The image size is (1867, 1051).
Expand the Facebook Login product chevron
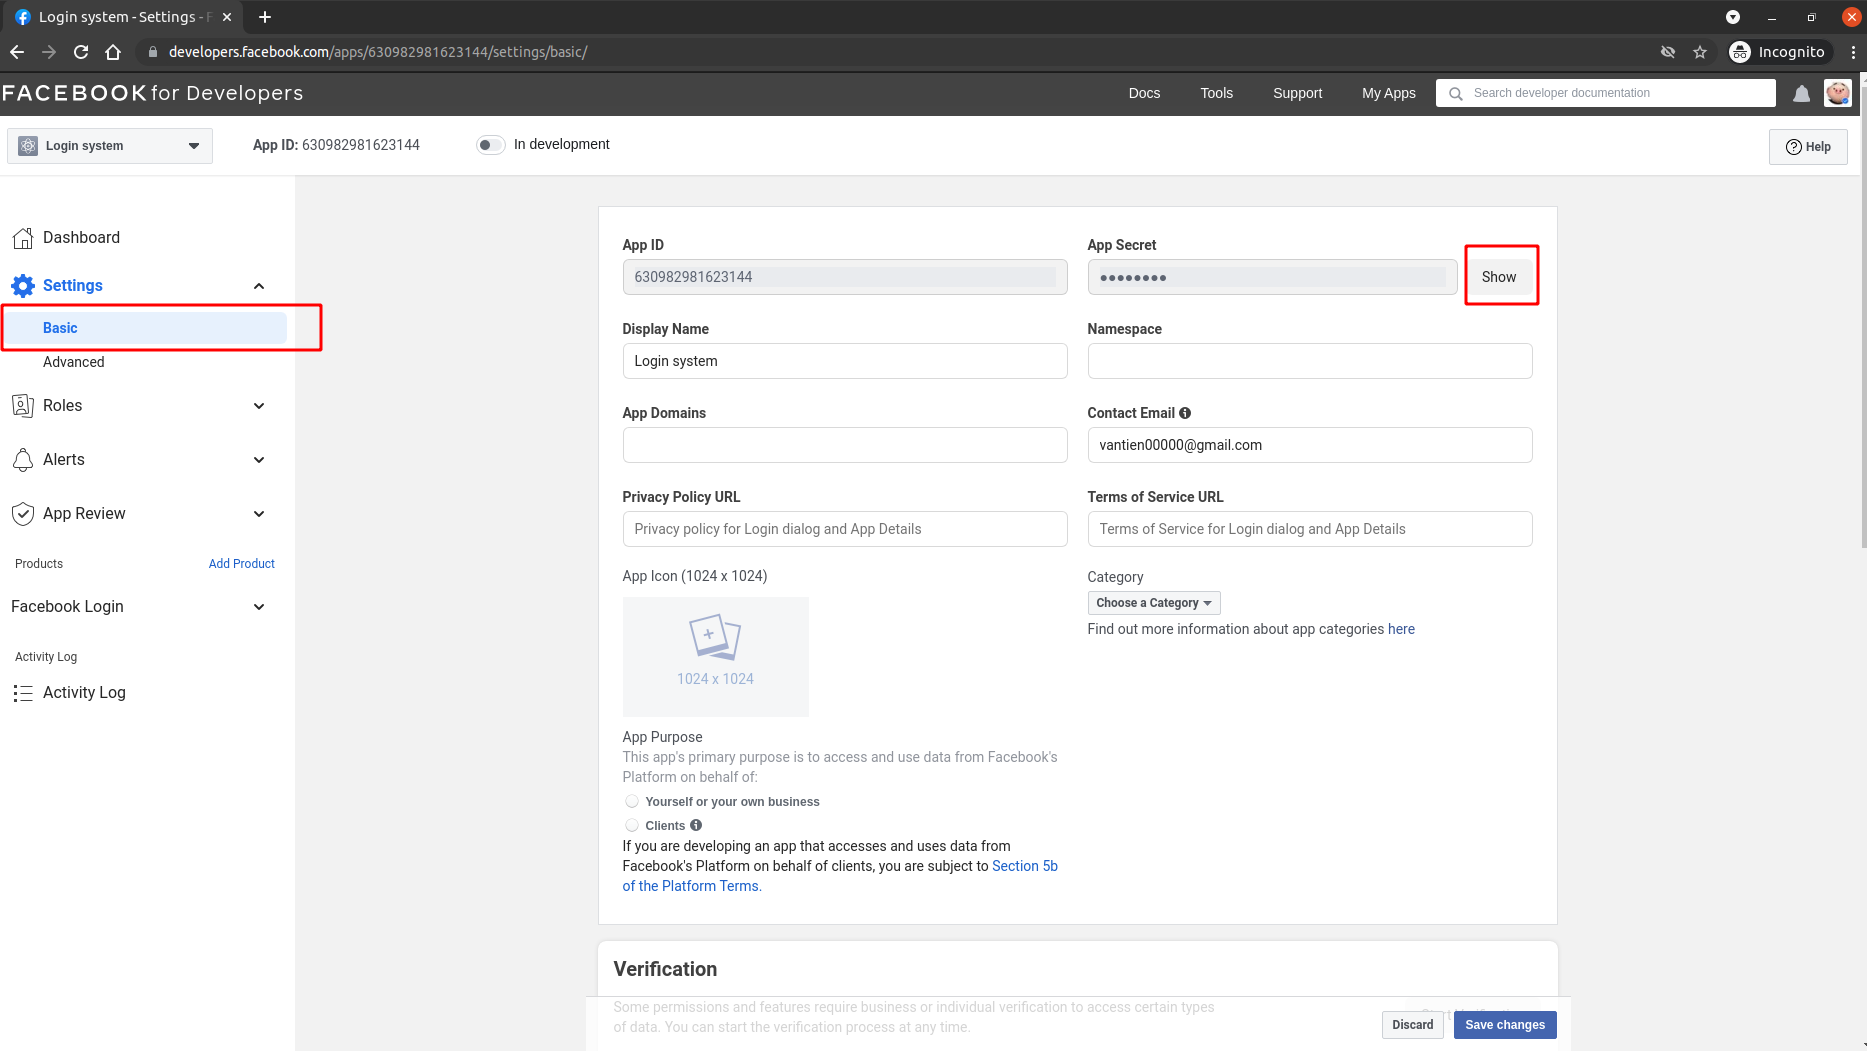259,607
